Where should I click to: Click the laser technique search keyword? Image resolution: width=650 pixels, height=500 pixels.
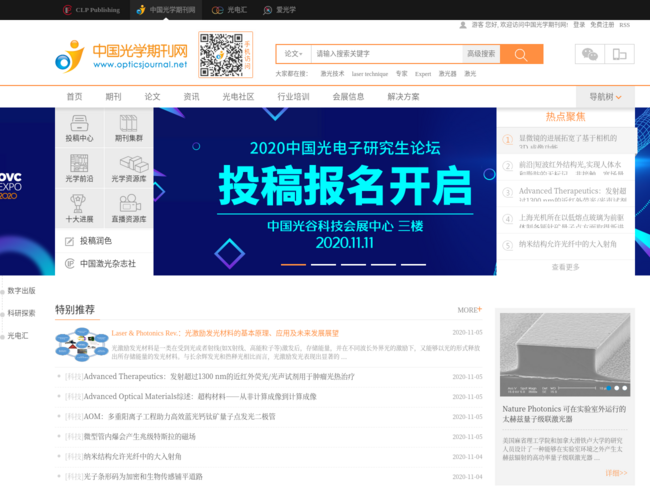tap(370, 74)
